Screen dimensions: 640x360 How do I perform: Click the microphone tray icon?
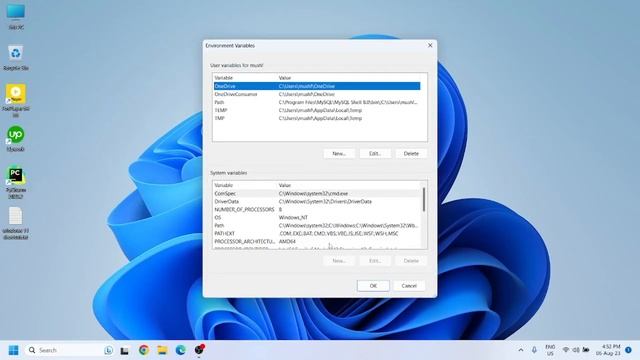[x=534, y=350]
